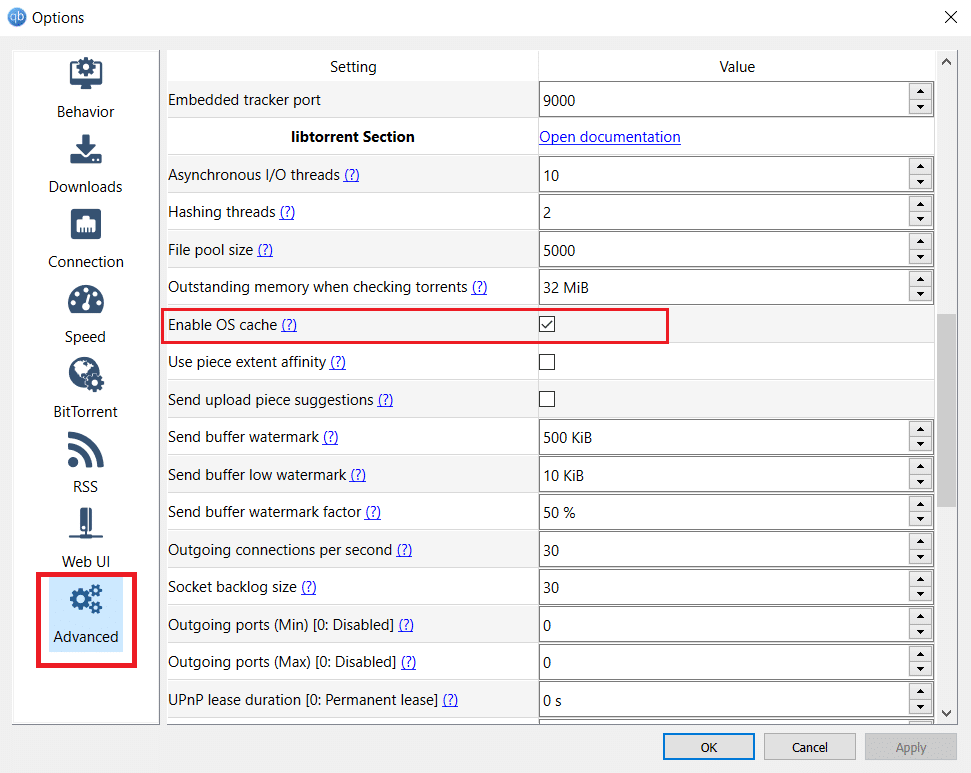Open the BitTorrent settings globe icon
The image size is (971, 773).
coord(85,374)
